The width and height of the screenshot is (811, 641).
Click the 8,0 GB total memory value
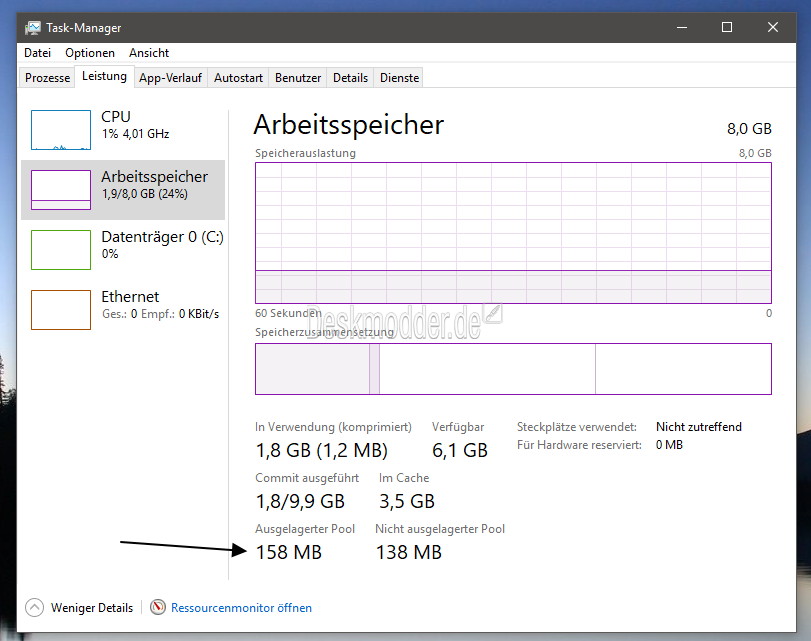click(x=749, y=129)
